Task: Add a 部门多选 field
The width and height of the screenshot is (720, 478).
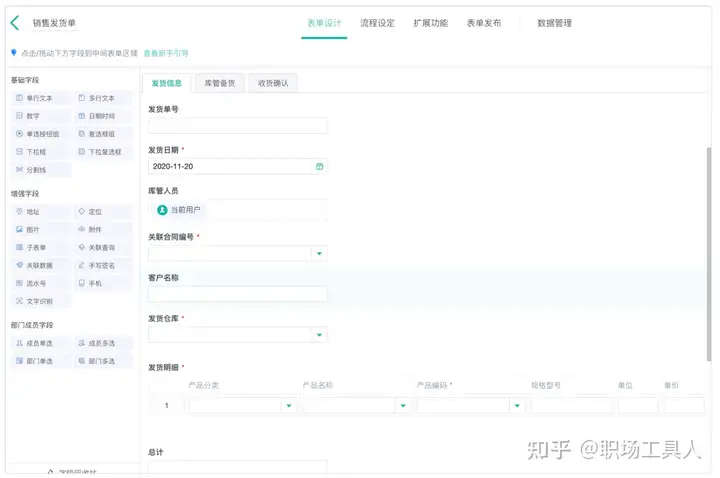Action: click(103, 360)
